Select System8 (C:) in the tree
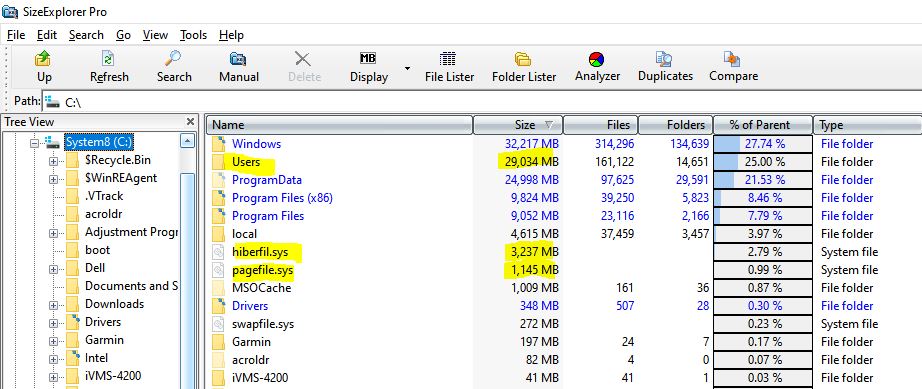This screenshot has height=389, width=922. pos(98,142)
